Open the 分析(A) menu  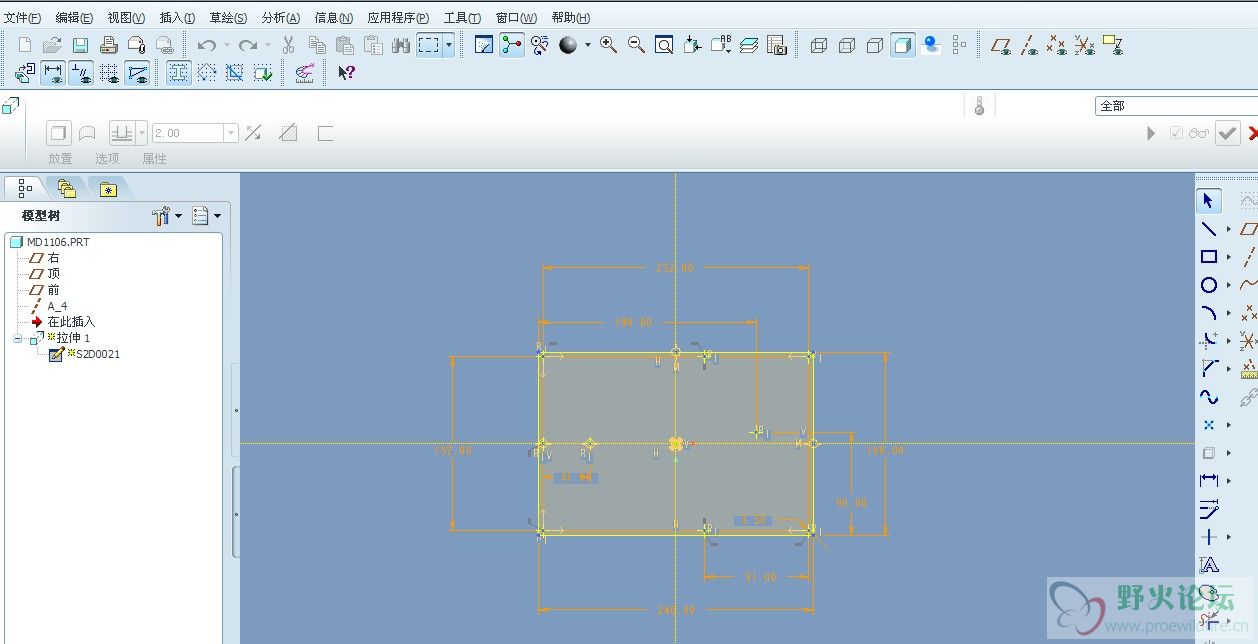pos(281,17)
